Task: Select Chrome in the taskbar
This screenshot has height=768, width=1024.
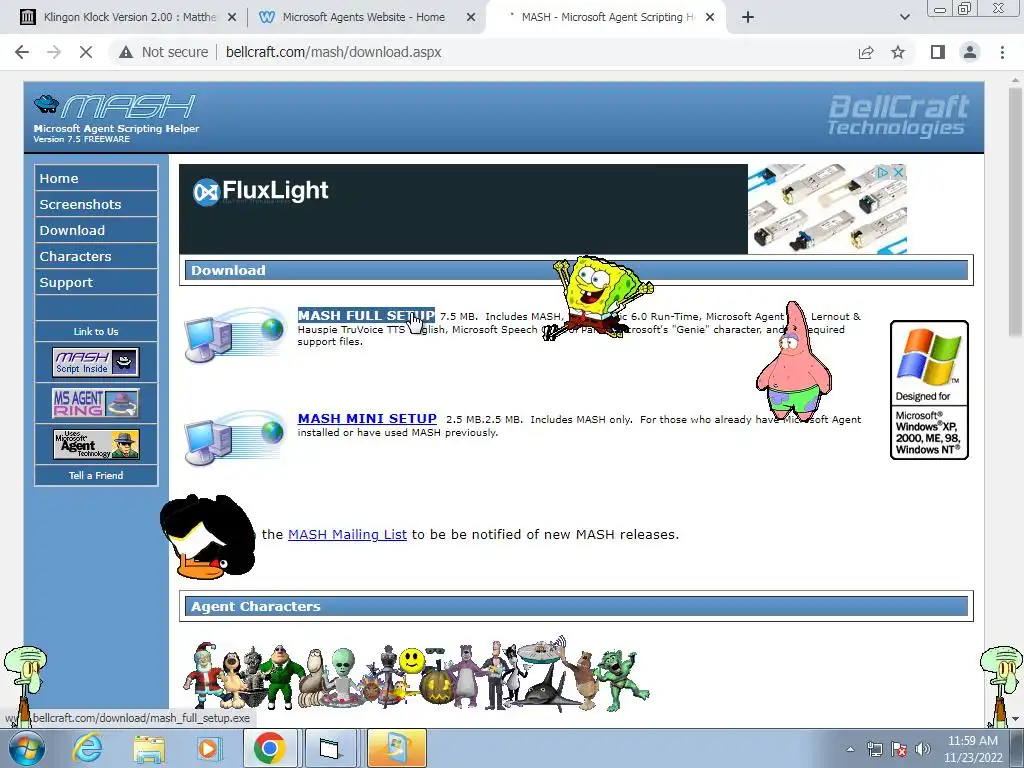Action: [x=271, y=748]
